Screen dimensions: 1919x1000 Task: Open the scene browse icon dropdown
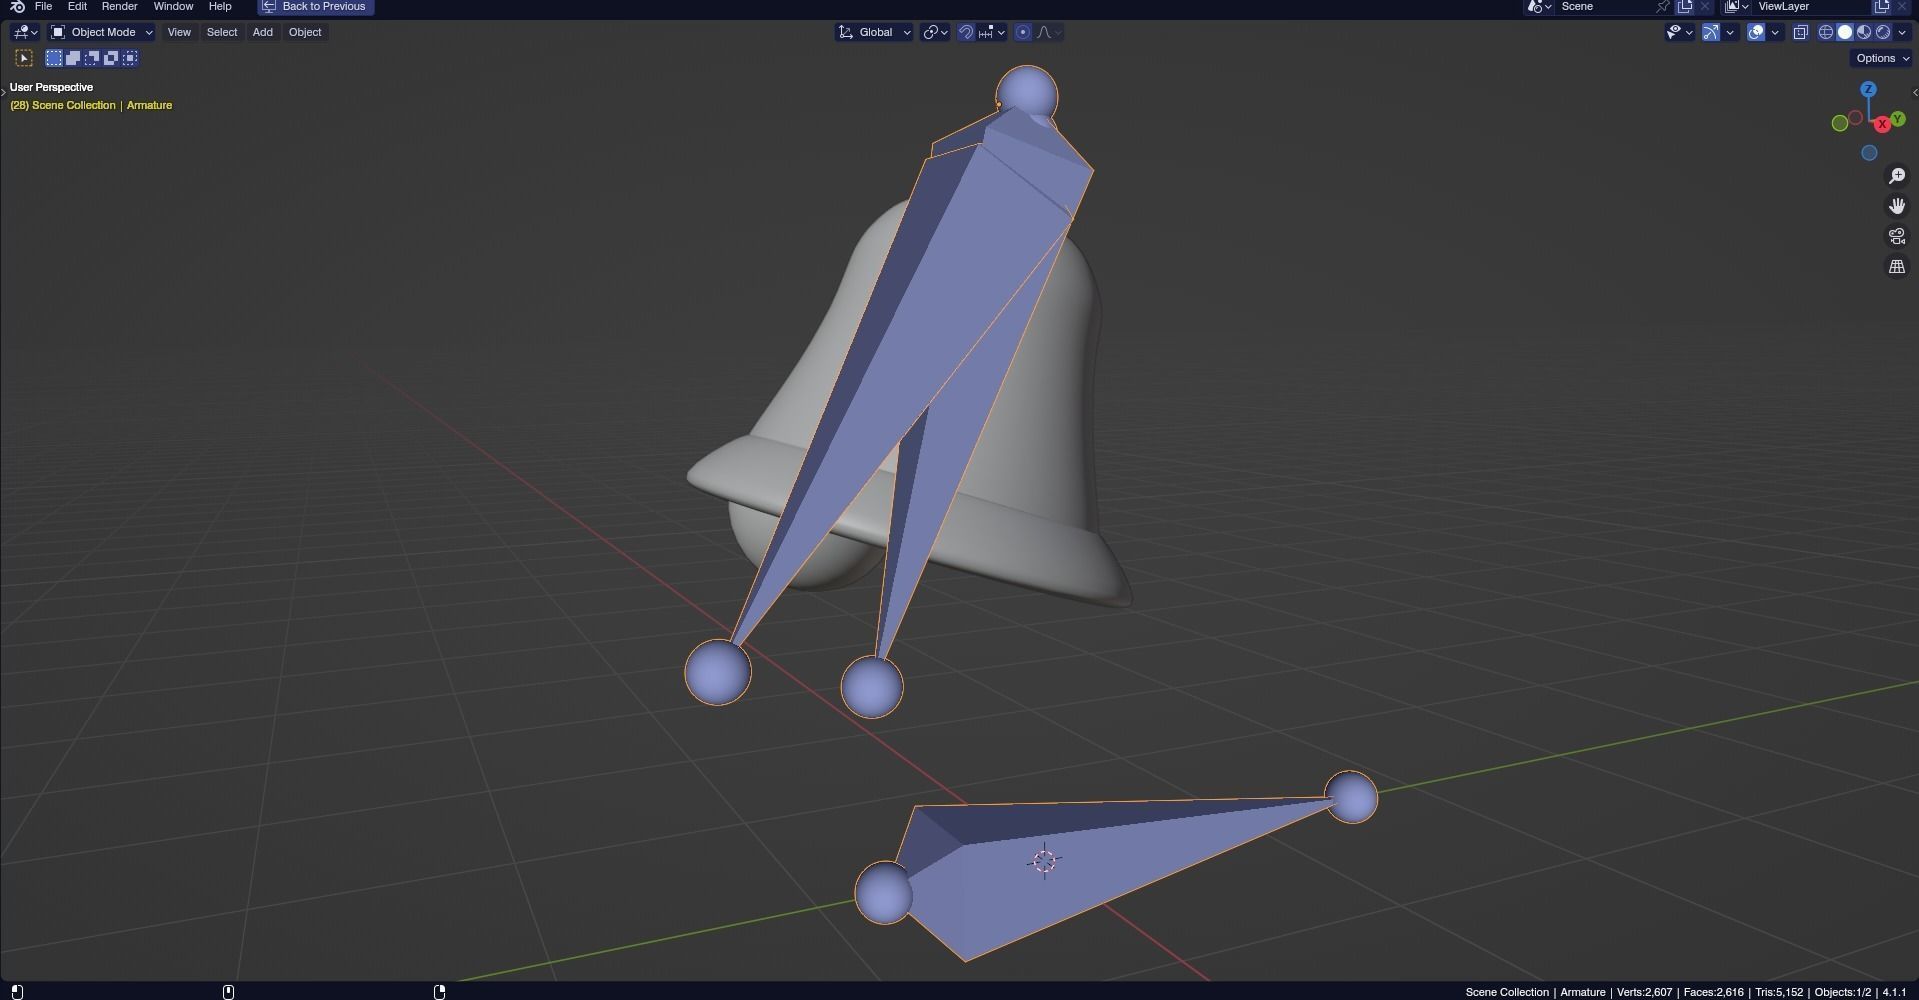[x=1539, y=6]
